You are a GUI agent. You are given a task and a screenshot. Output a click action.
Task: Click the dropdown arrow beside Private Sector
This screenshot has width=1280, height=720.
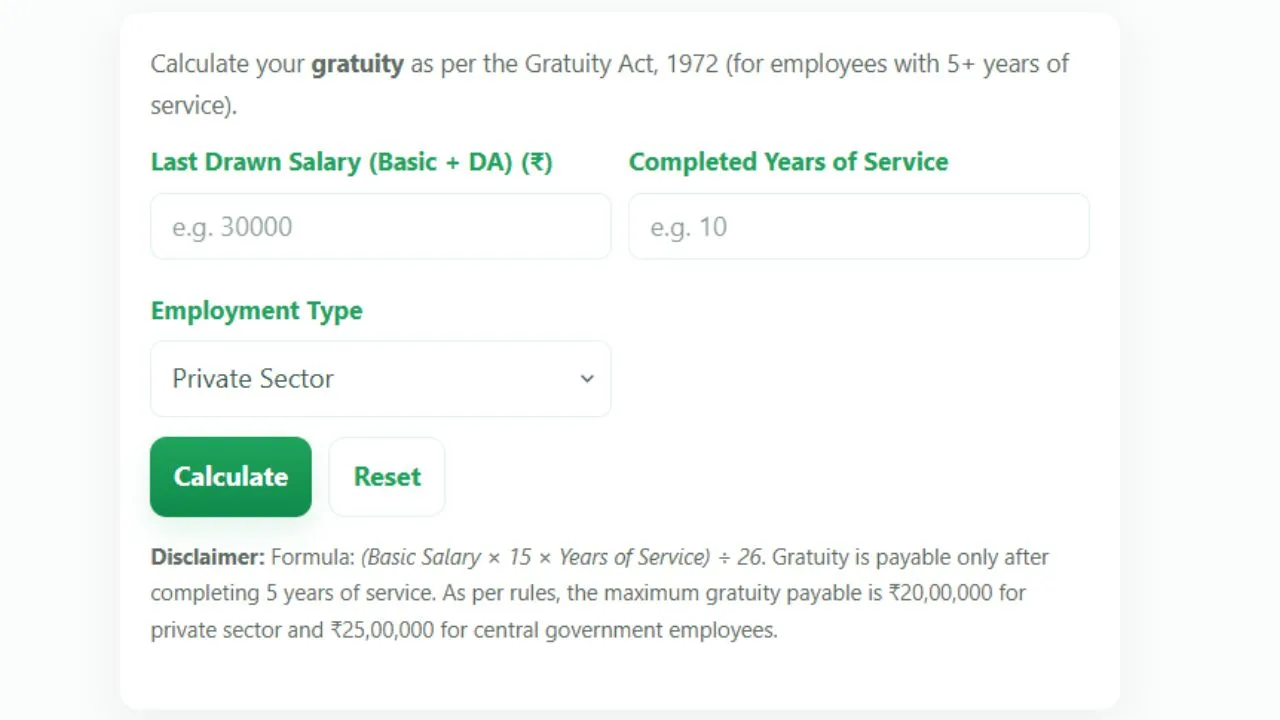pos(587,379)
